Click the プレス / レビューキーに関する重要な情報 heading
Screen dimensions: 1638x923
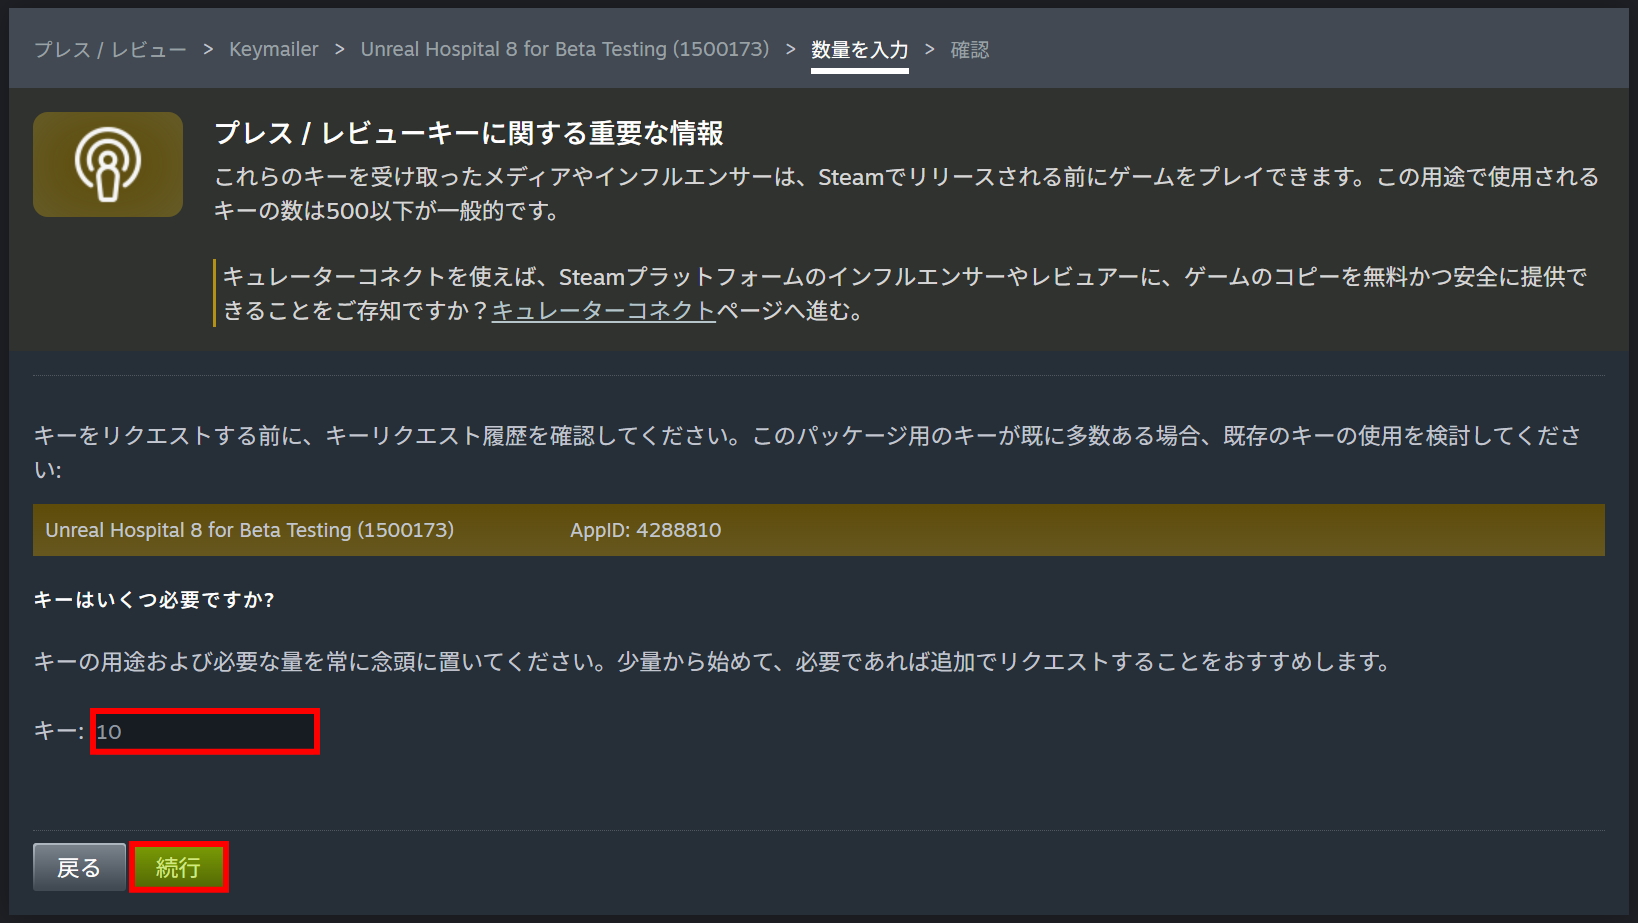(x=468, y=133)
